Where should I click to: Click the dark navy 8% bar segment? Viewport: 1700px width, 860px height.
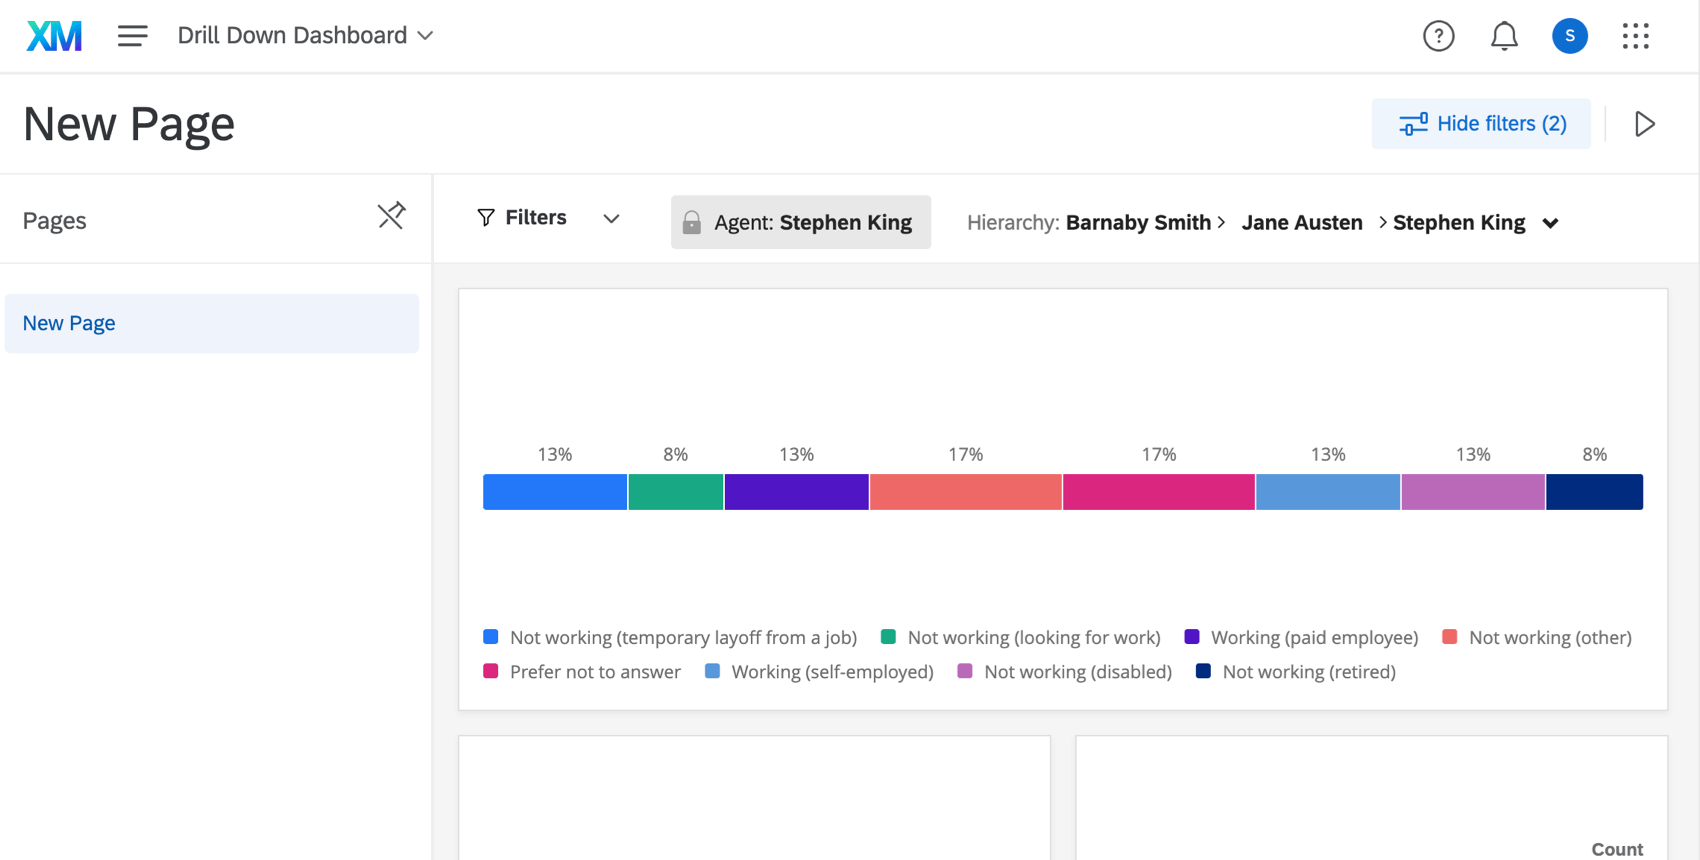click(1594, 492)
